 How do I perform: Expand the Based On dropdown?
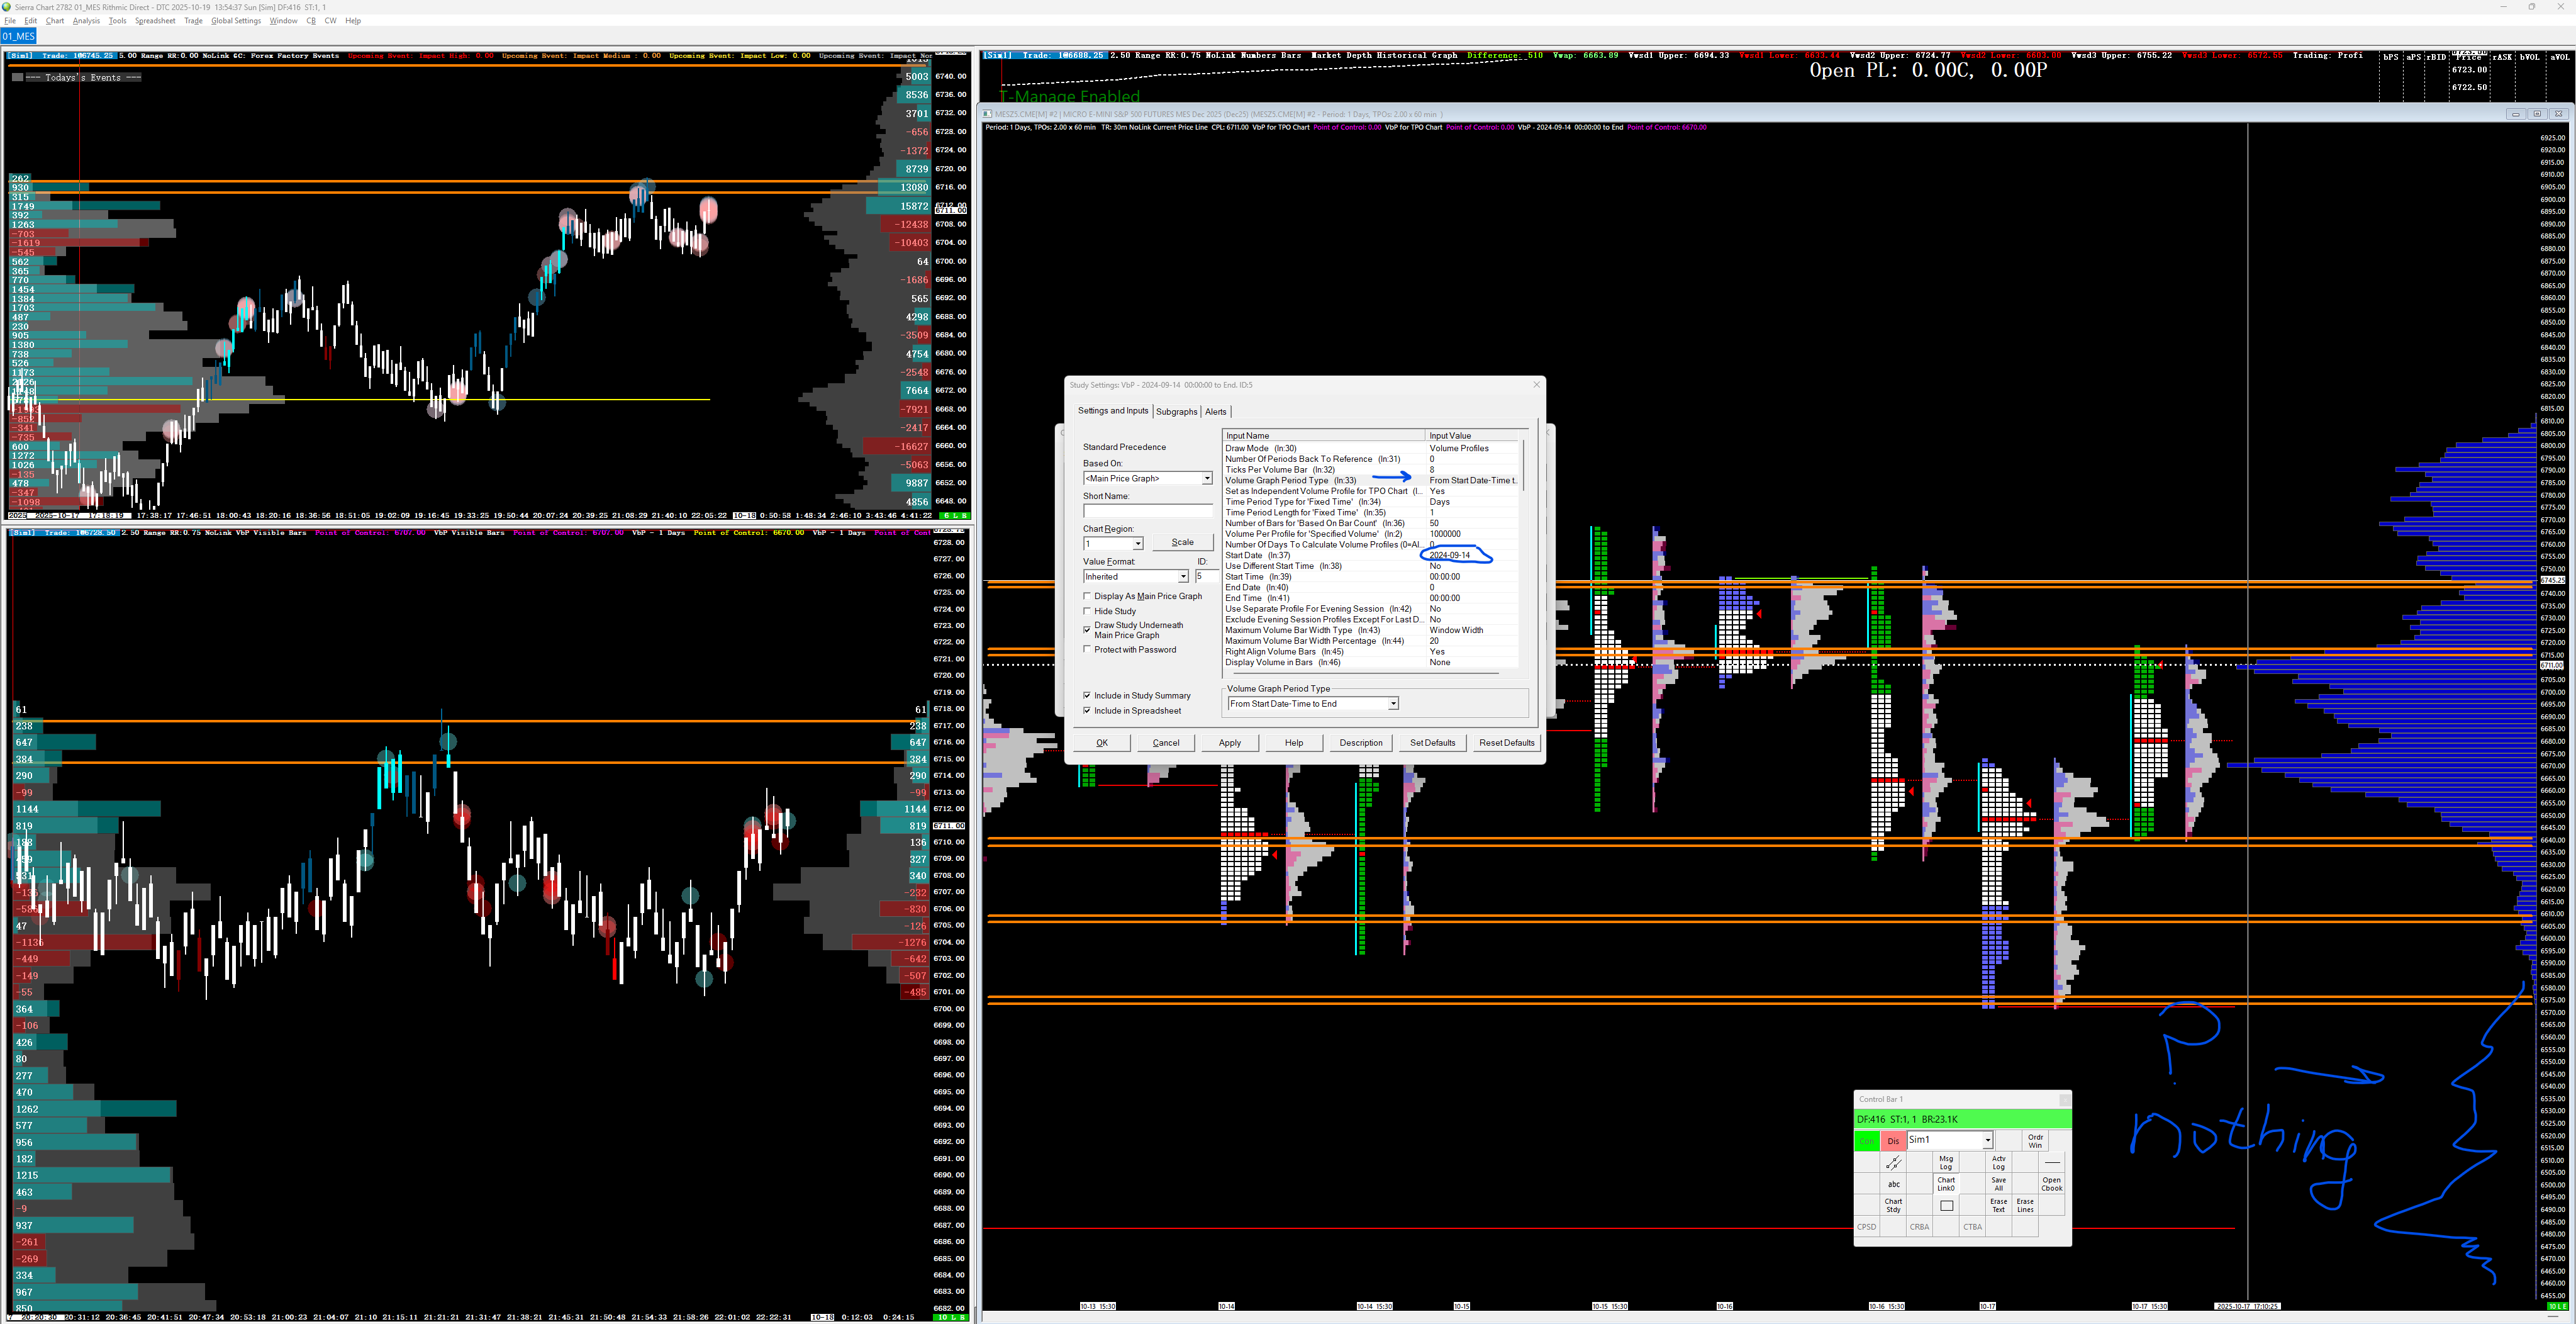click(1206, 479)
